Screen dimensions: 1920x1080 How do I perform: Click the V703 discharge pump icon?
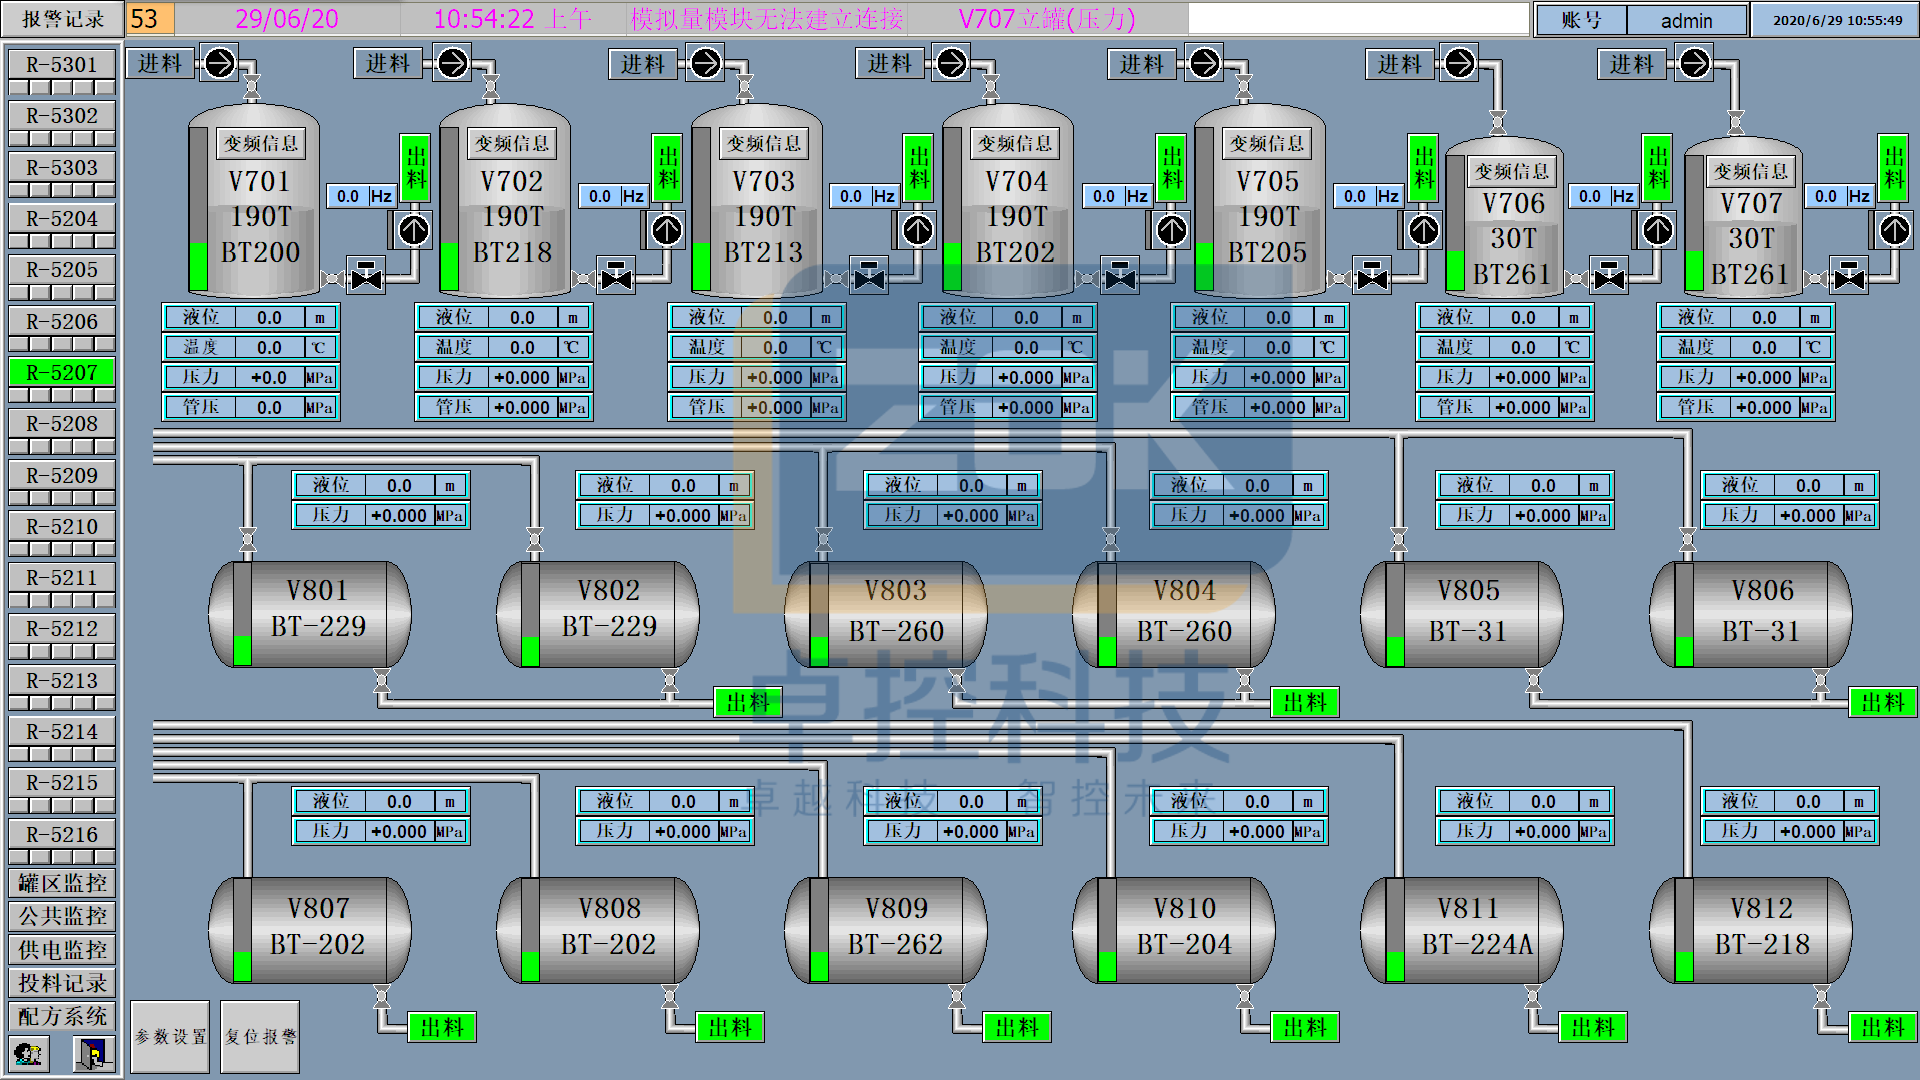click(x=917, y=231)
